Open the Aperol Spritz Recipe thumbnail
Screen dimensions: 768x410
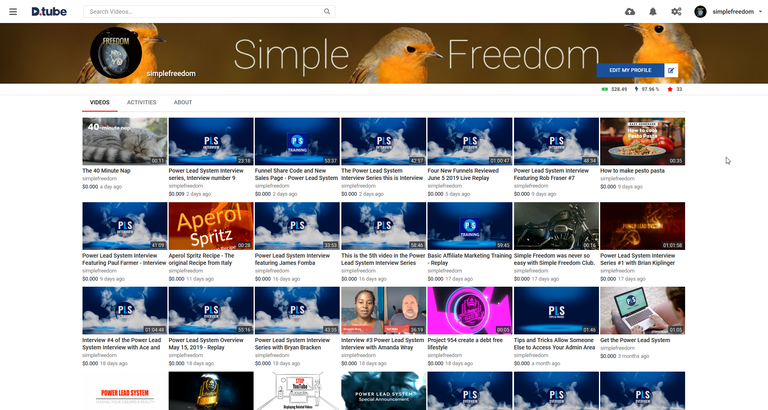[211, 226]
